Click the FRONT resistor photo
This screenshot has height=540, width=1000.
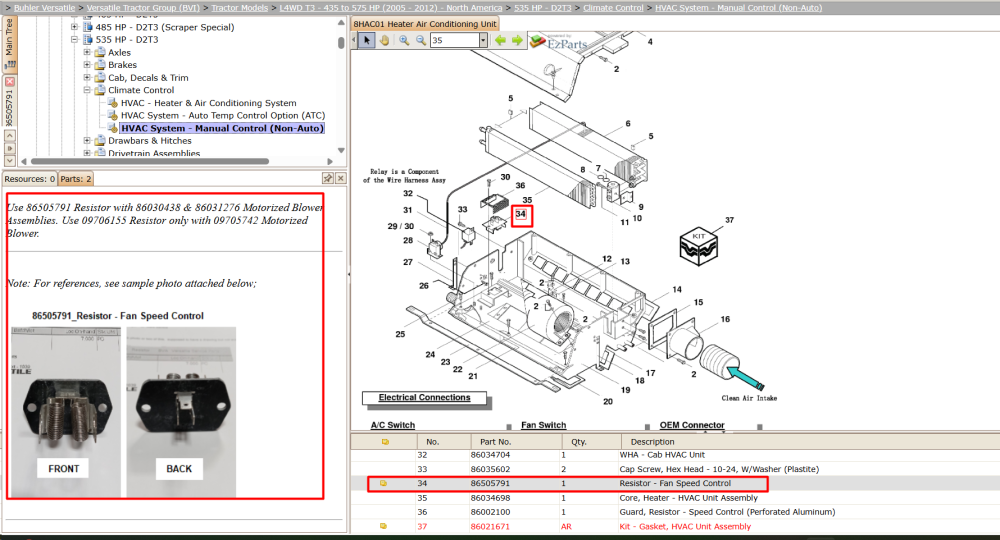(x=66, y=412)
